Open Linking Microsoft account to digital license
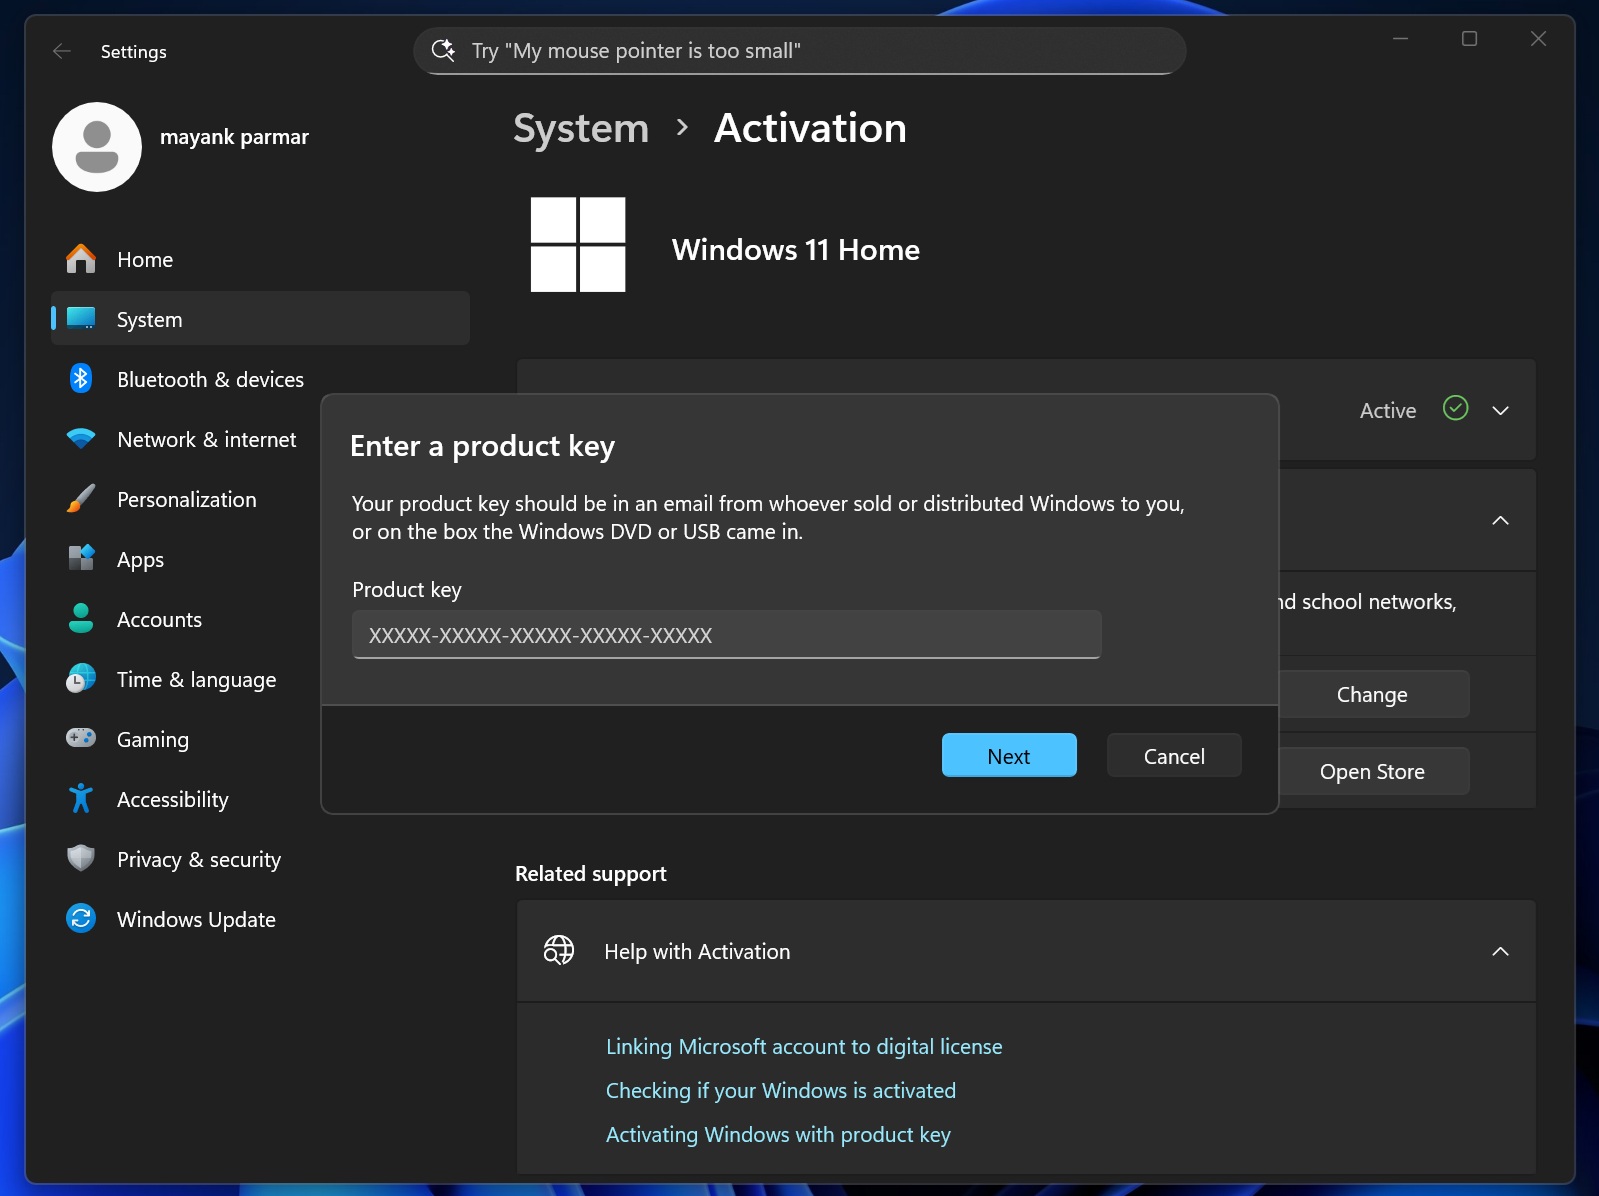The image size is (1599, 1196). coord(804,1046)
